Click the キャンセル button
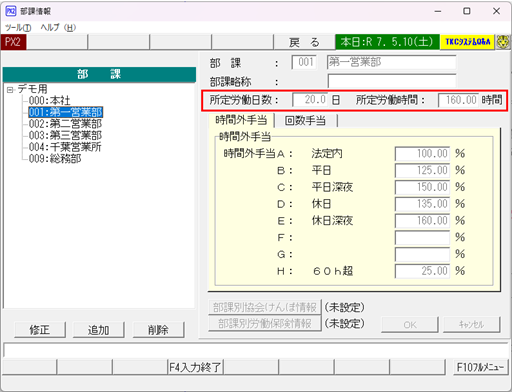 472,324
